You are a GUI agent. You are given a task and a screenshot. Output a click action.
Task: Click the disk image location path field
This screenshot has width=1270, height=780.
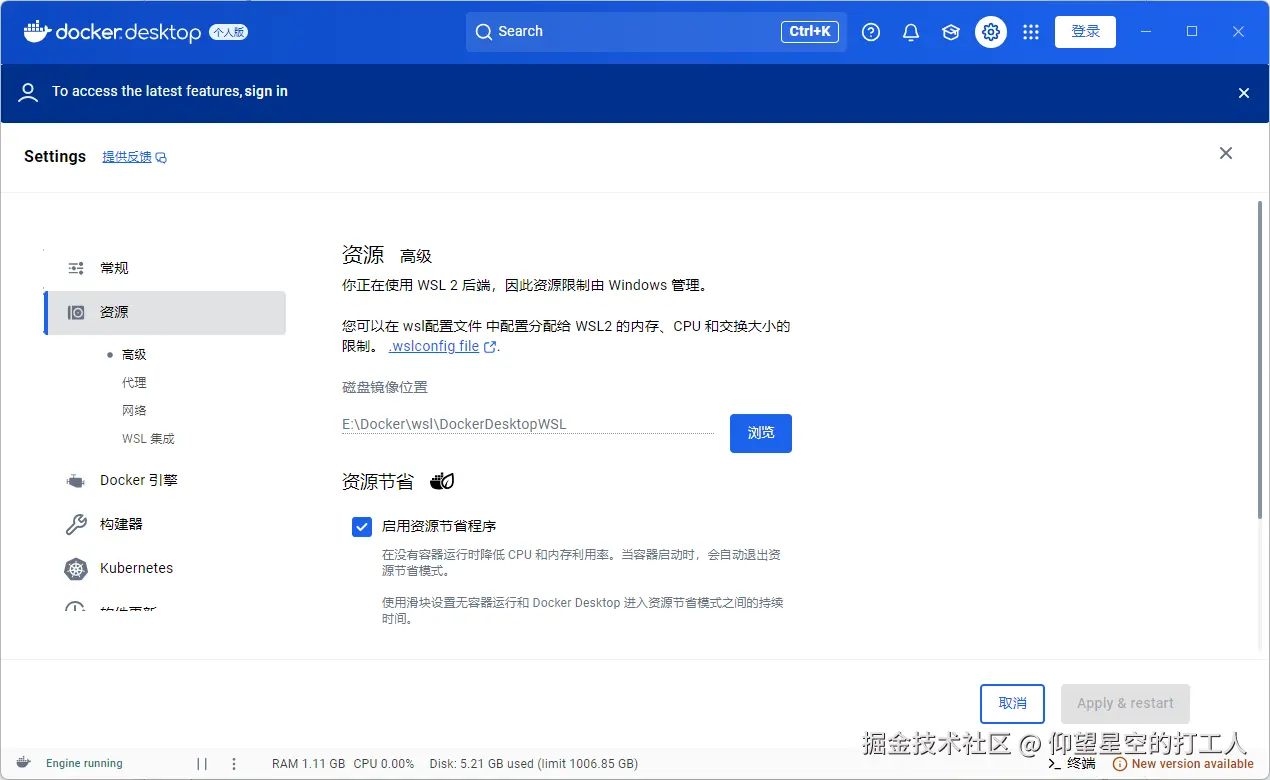pyautogui.click(x=528, y=424)
